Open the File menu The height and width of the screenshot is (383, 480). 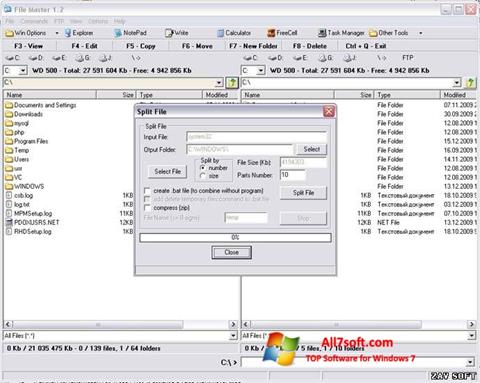click(9, 21)
